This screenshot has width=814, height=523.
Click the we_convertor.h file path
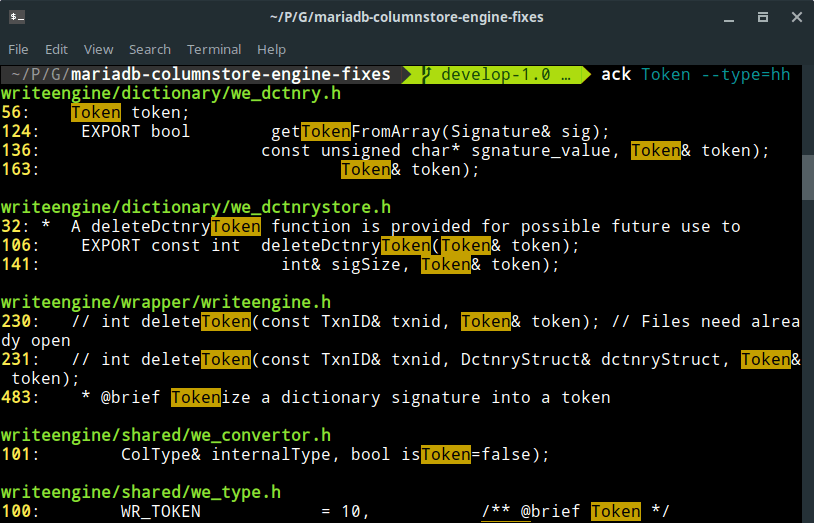tap(165, 435)
